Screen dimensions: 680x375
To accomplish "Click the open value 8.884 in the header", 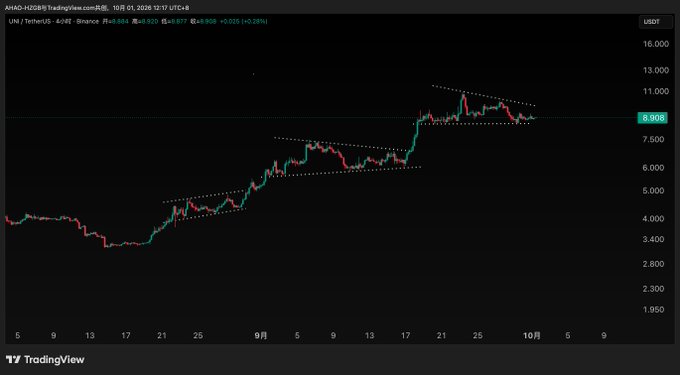I will click(120, 21).
